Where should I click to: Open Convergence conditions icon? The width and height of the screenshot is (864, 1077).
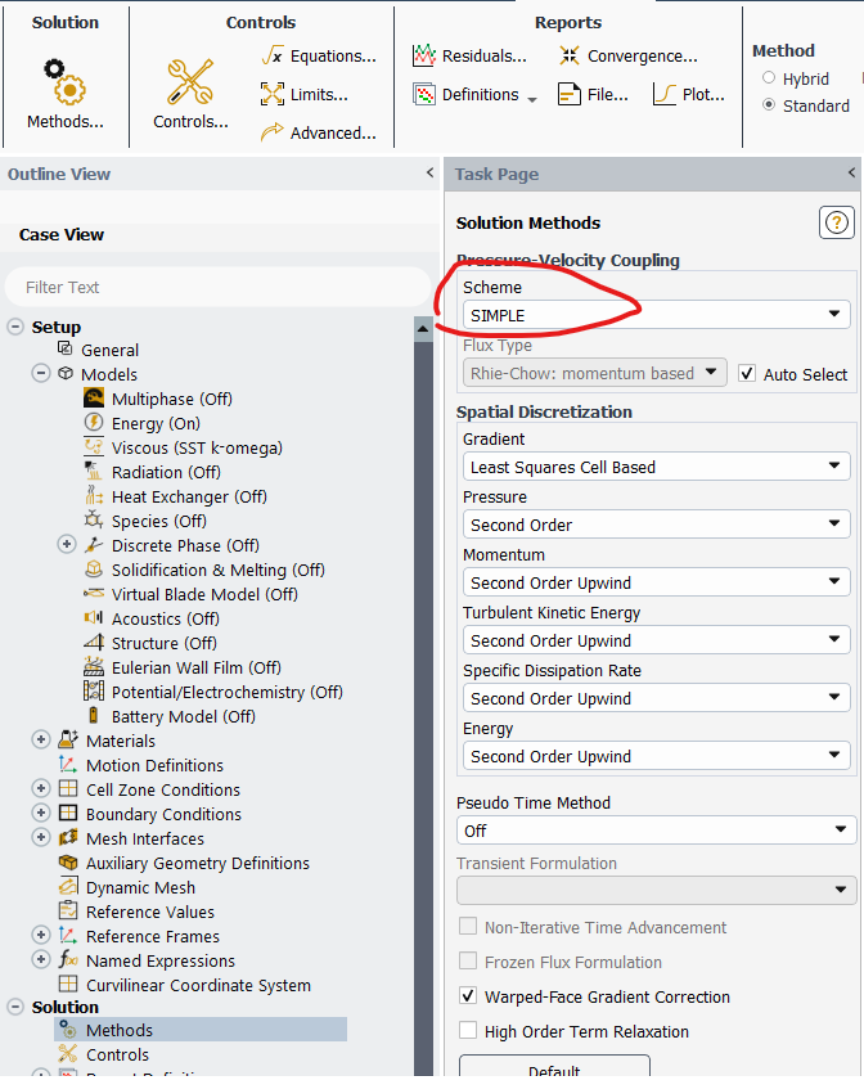pos(569,56)
